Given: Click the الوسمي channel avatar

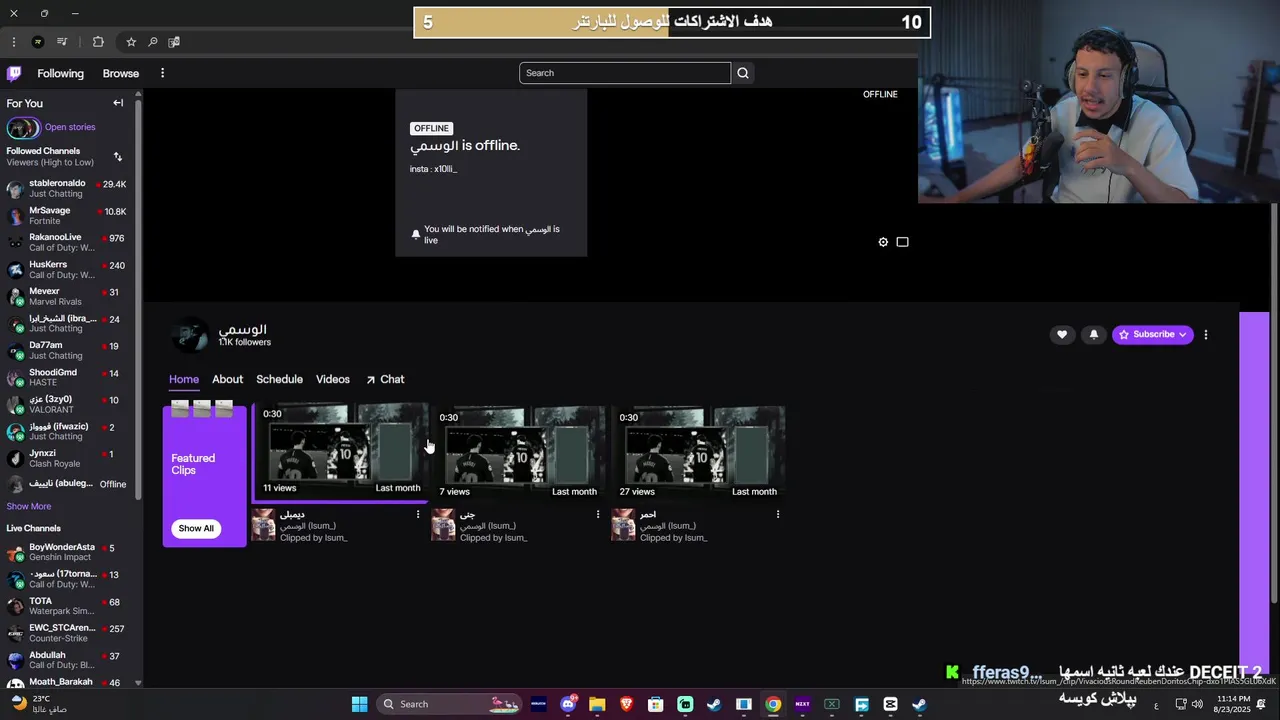Looking at the screenshot, I should (x=189, y=335).
